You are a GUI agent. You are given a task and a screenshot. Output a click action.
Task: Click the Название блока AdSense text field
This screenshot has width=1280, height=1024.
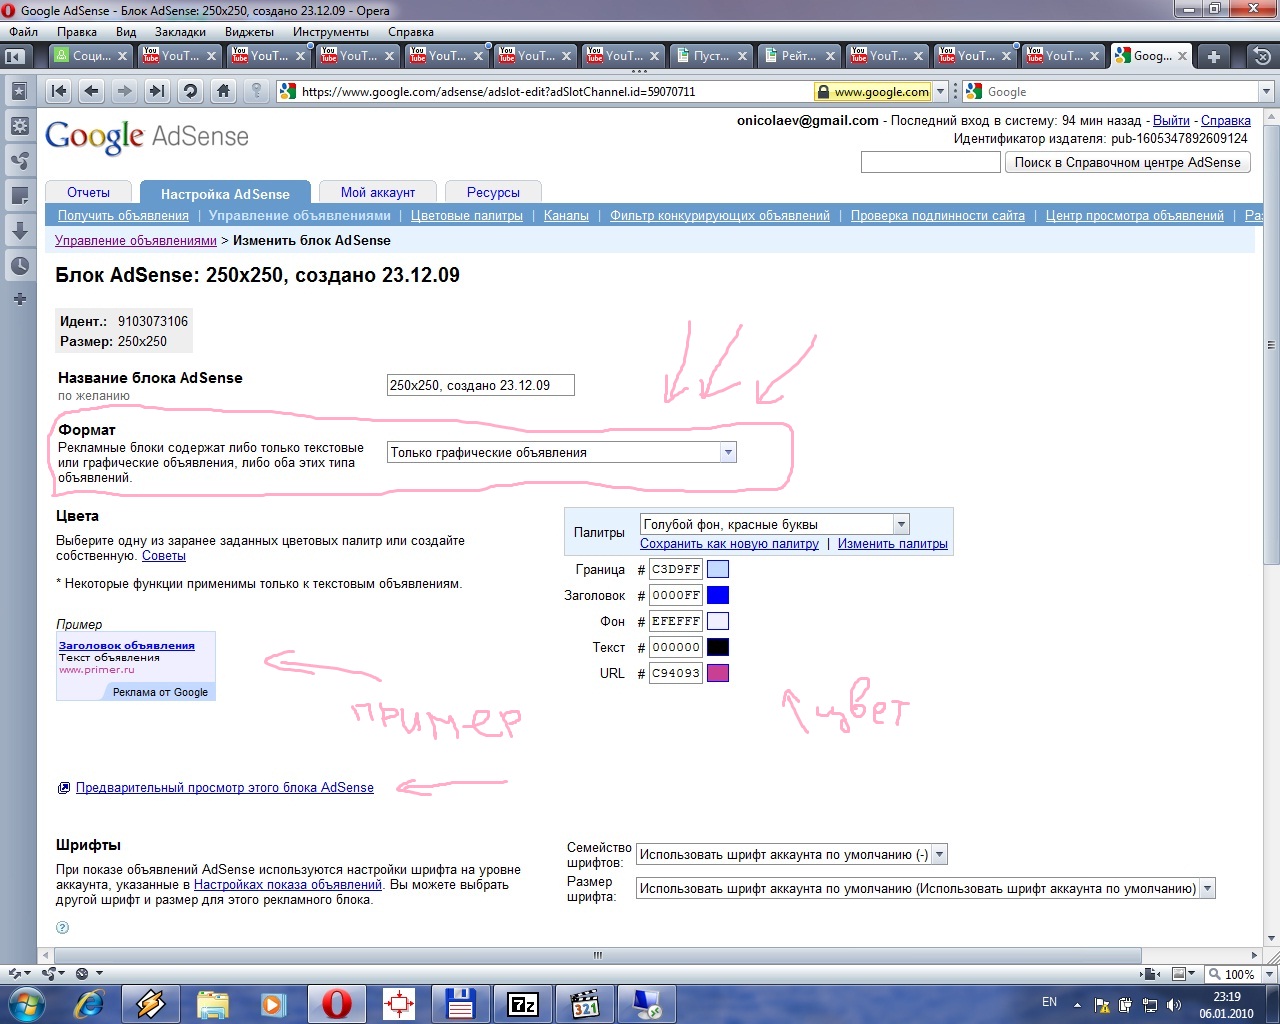(x=480, y=385)
